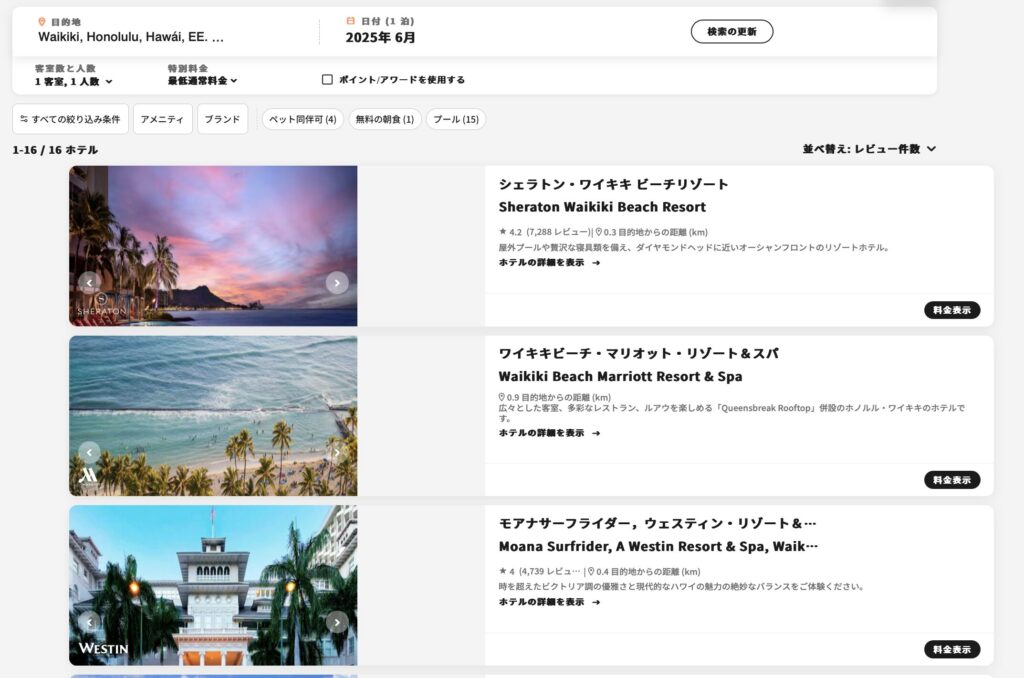1024x678 pixels.
Task: Open Sheraton Waikiki Beach Resort title
Action: [x=602, y=207]
